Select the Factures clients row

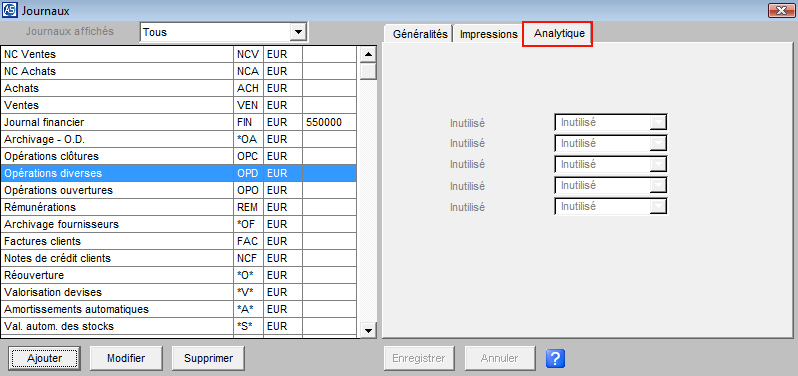[179, 241]
